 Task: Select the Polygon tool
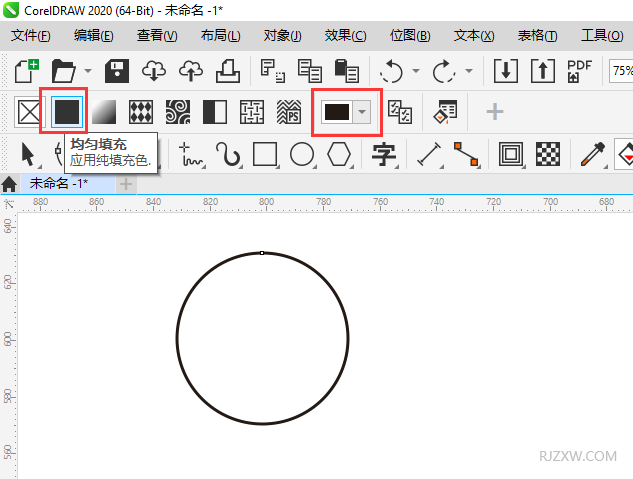click(339, 154)
